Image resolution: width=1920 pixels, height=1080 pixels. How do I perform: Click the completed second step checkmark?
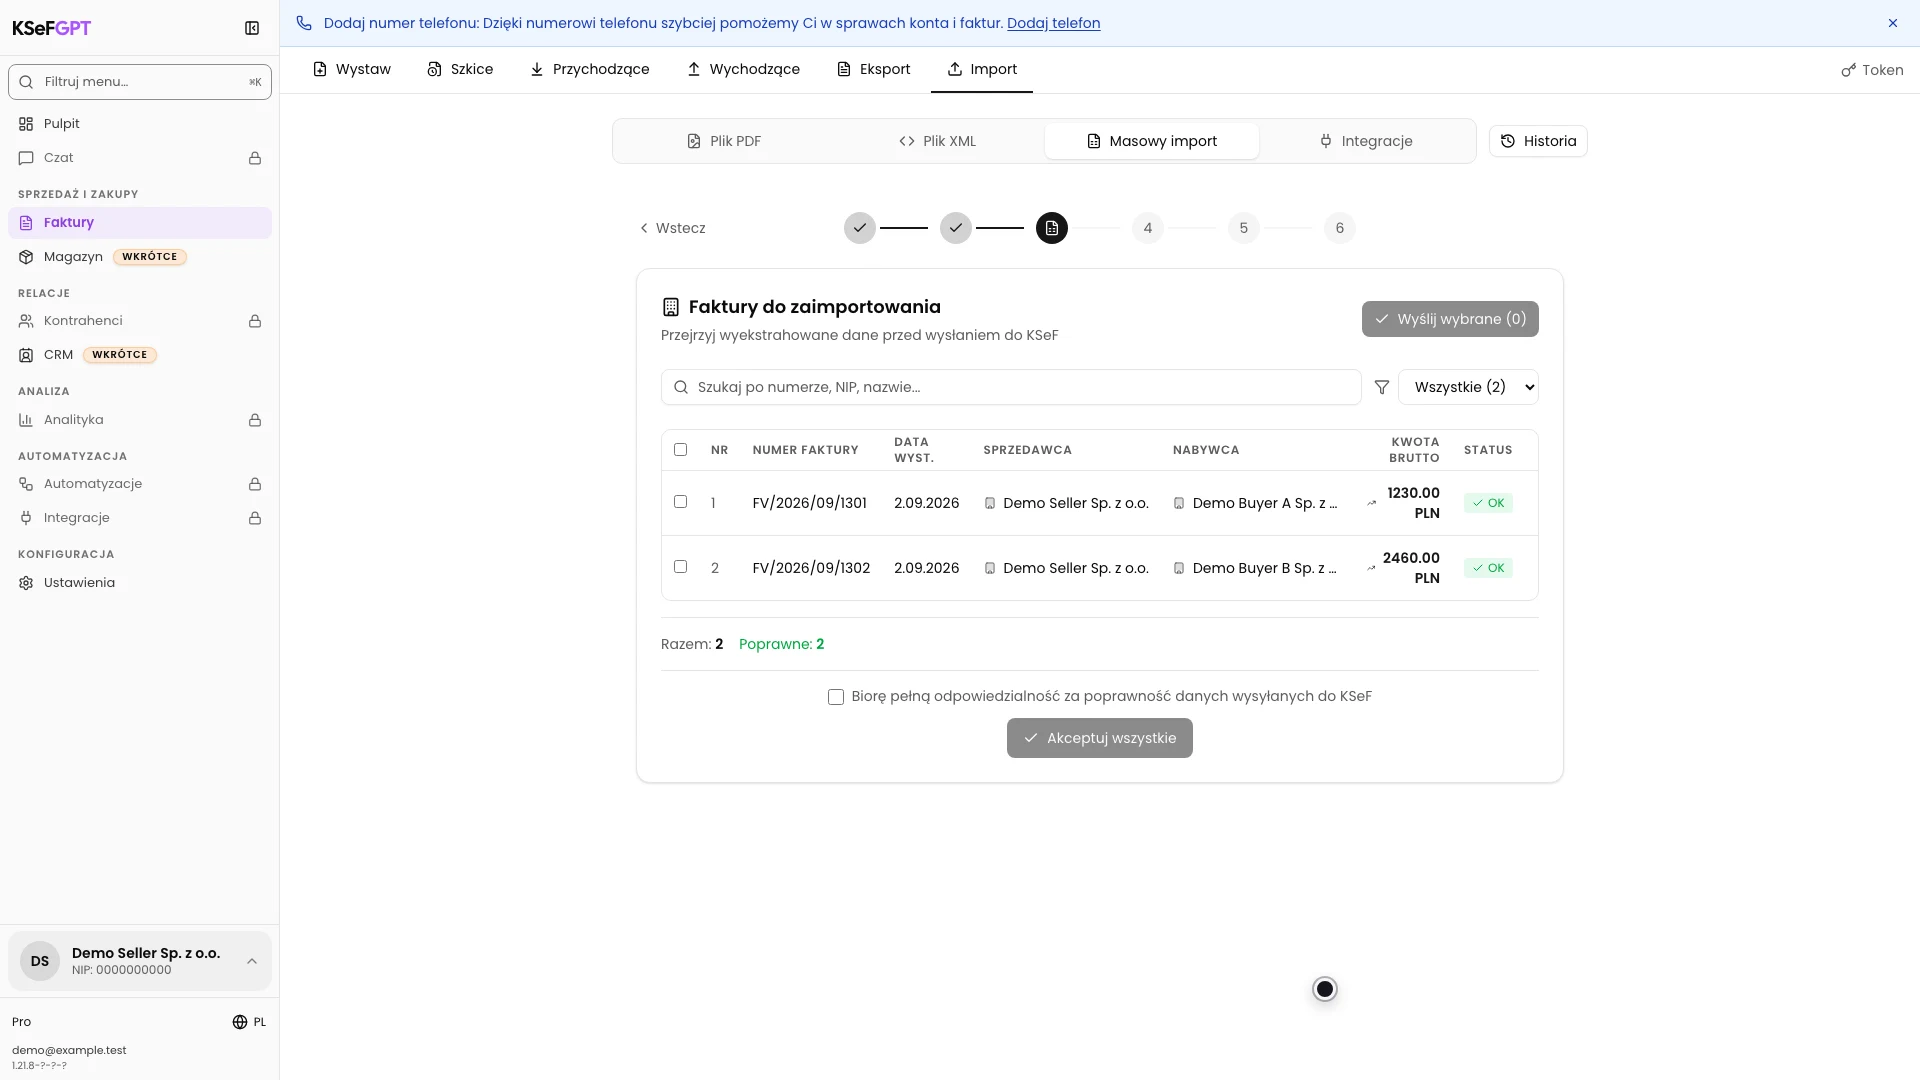[956, 228]
